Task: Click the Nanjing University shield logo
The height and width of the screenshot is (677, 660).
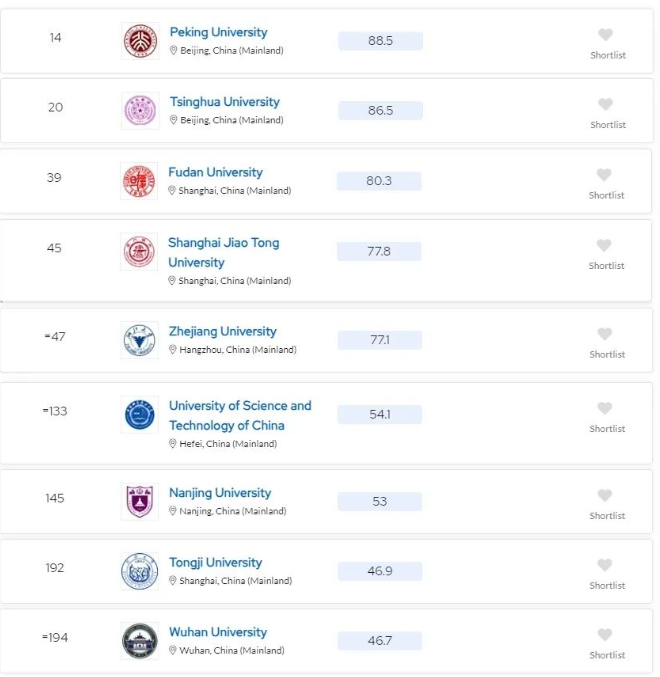Action: click(139, 501)
